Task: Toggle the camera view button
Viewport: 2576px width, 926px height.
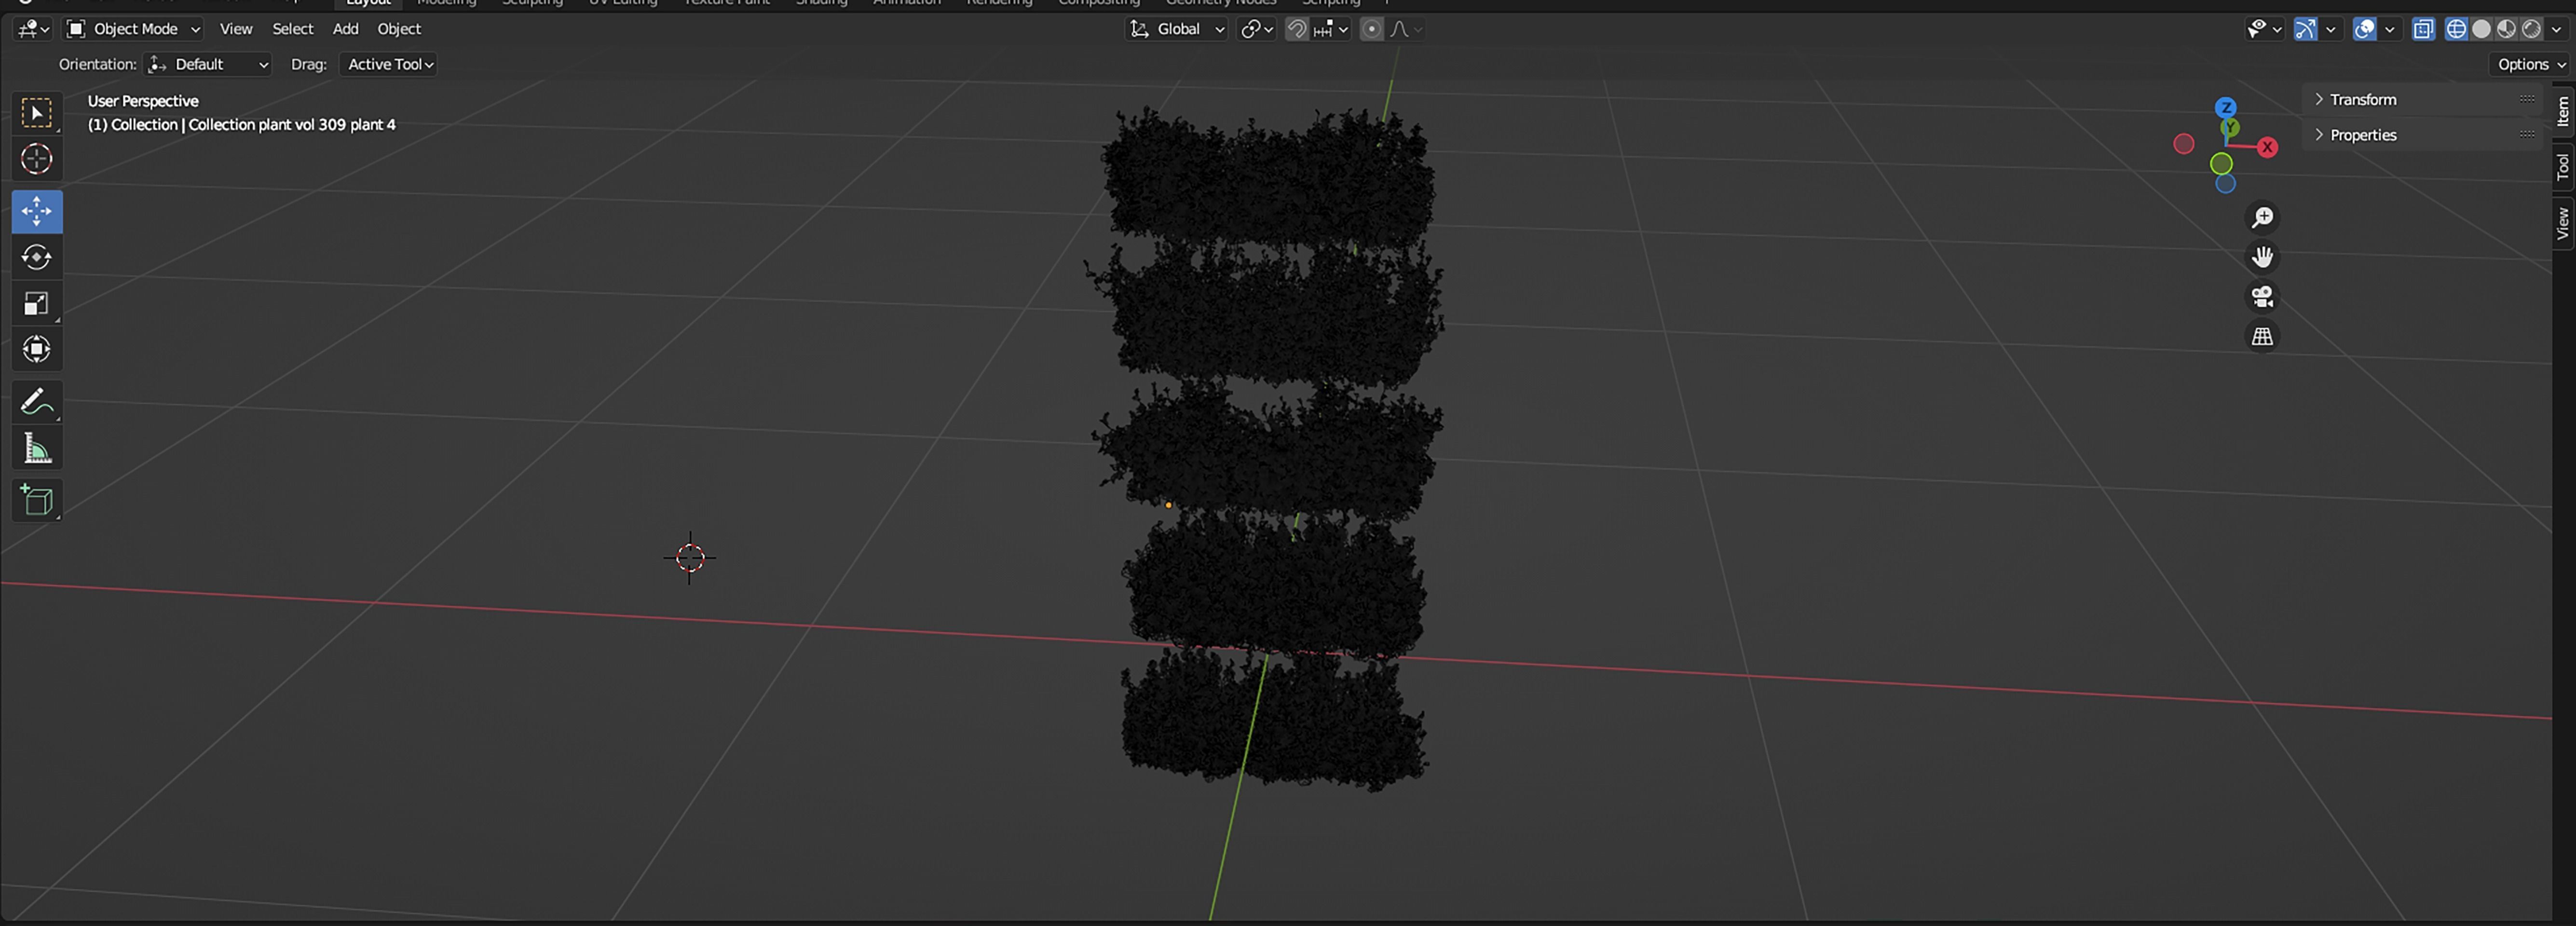Action: [x=2262, y=297]
